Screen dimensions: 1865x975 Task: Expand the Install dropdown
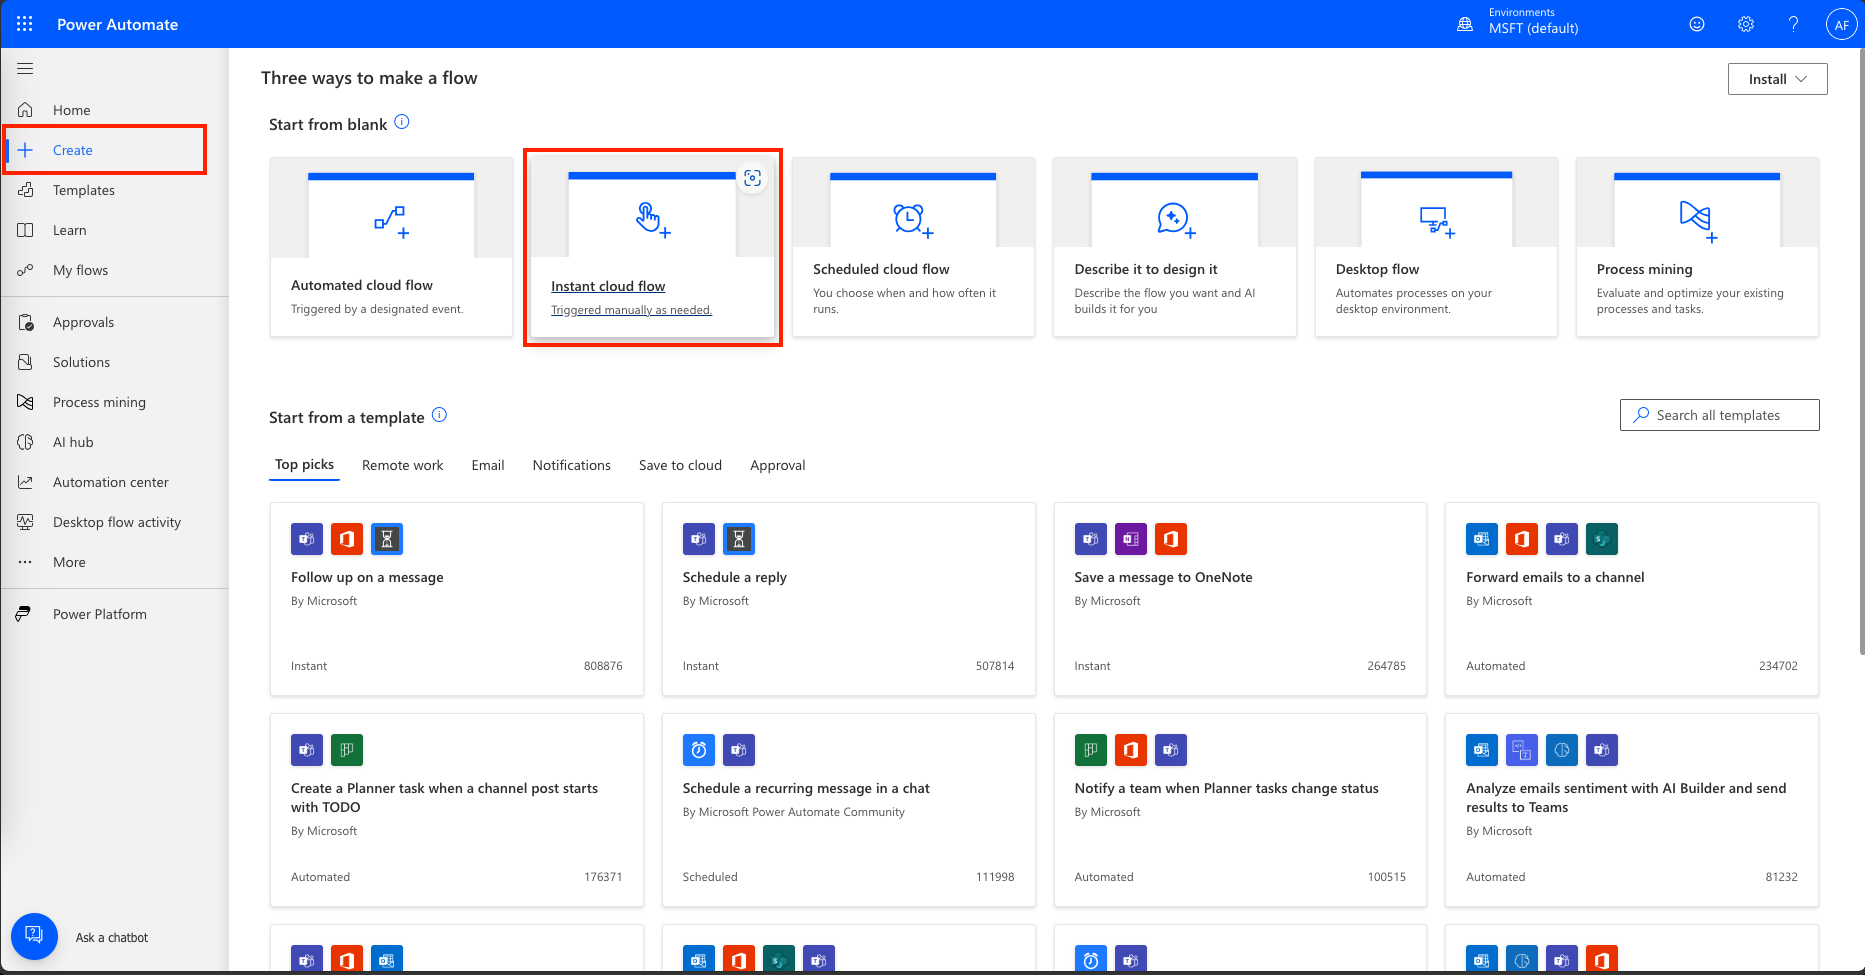pyautogui.click(x=1777, y=79)
